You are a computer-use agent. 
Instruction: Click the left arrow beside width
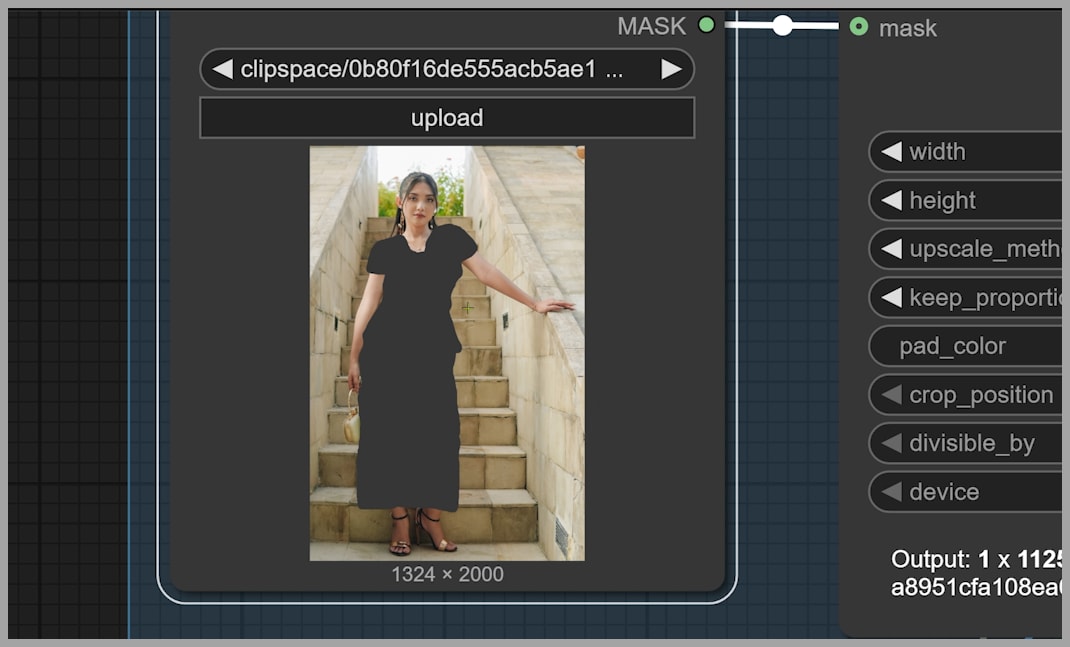point(890,152)
